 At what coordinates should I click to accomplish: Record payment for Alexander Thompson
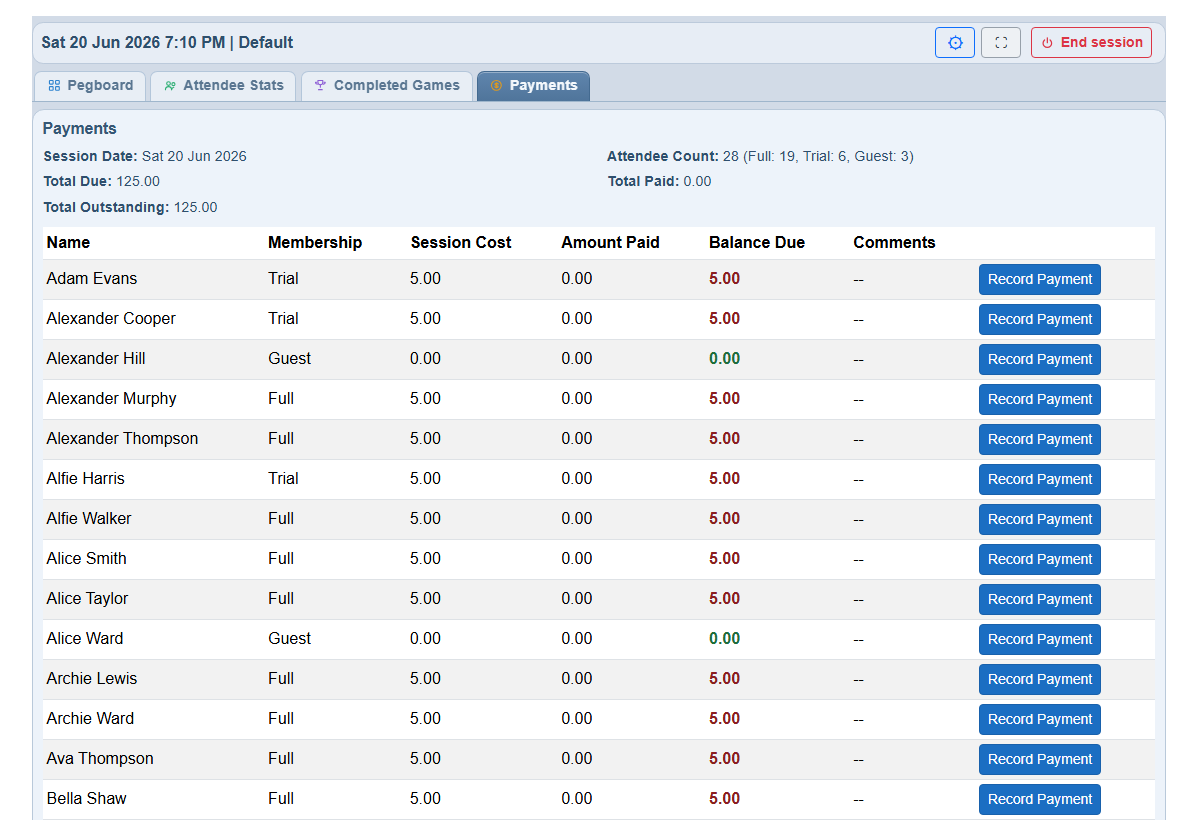pos(1040,440)
